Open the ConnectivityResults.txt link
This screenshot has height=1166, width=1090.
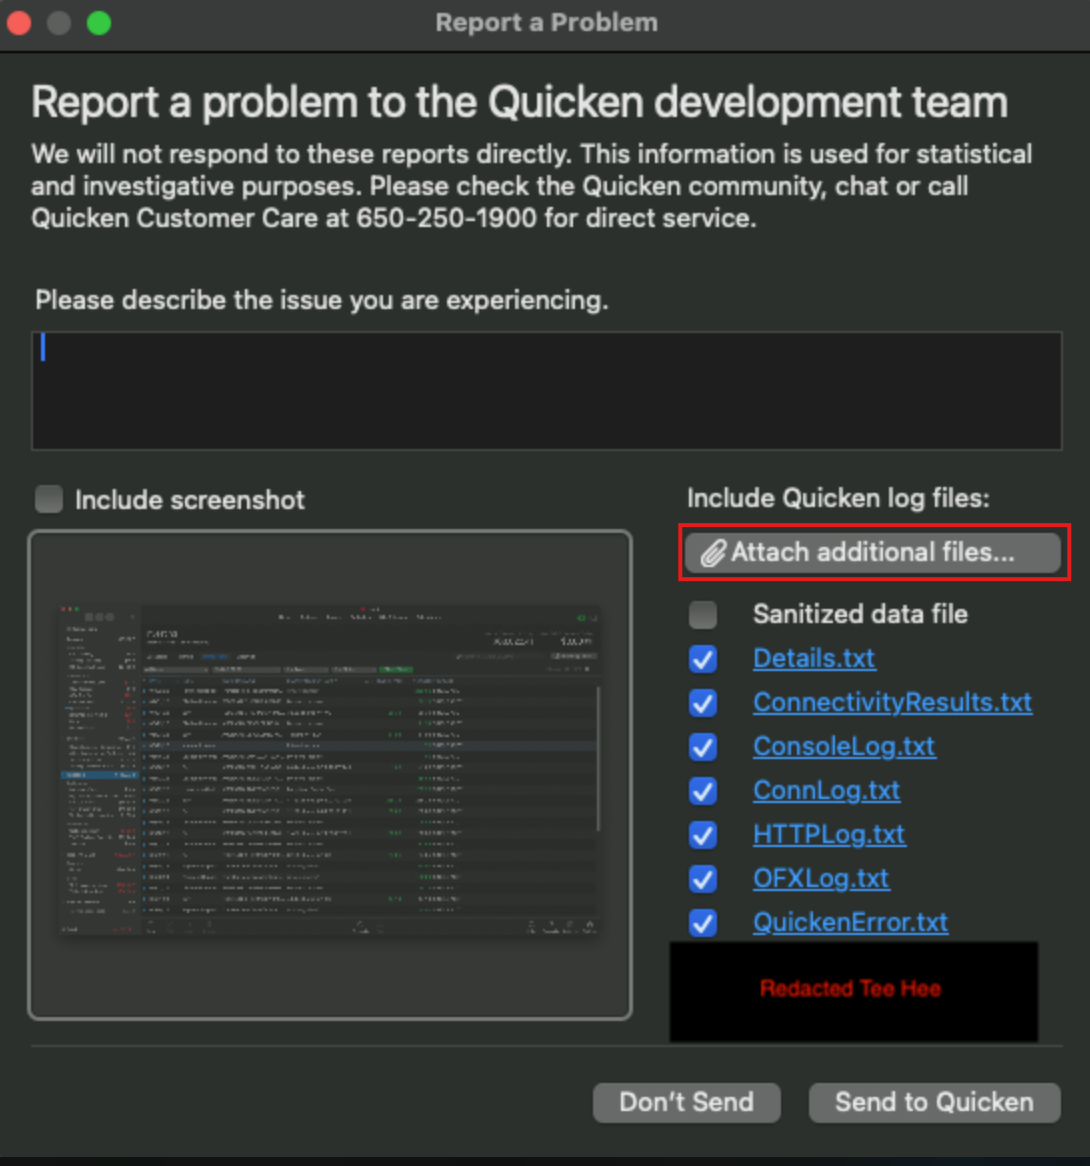tap(892, 702)
